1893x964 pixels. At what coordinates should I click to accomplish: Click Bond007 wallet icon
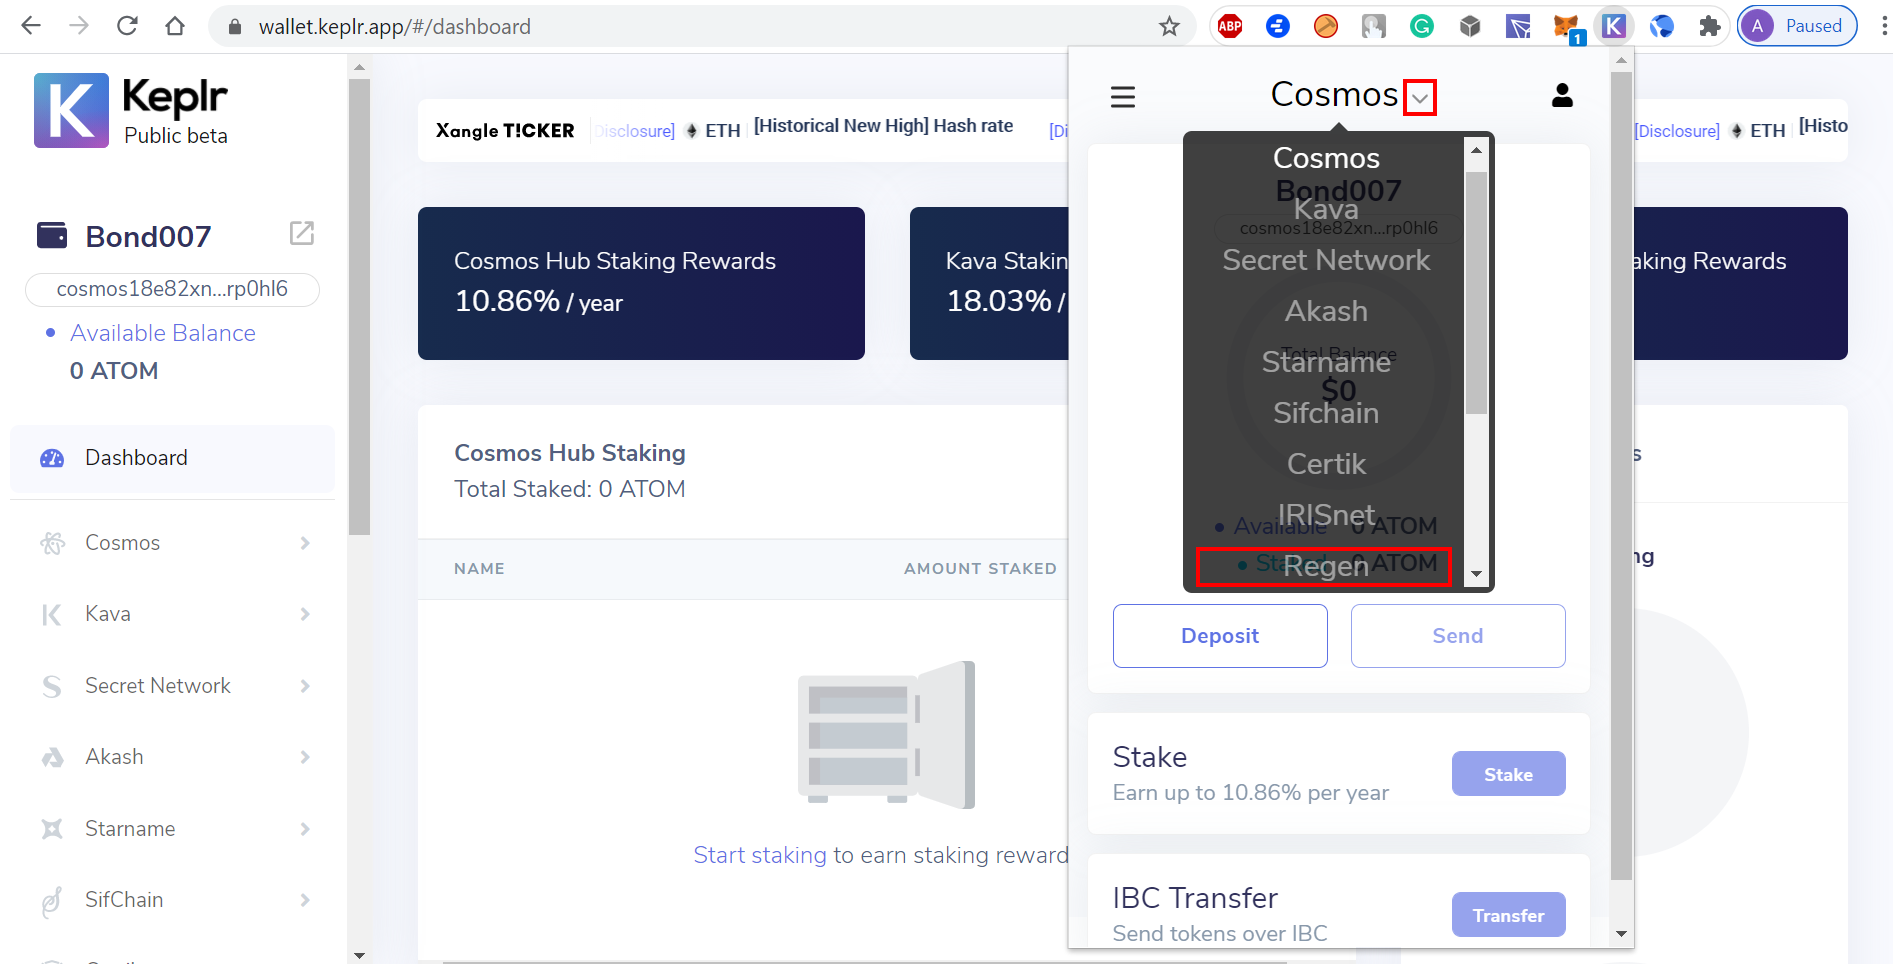(x=52, y=236)
